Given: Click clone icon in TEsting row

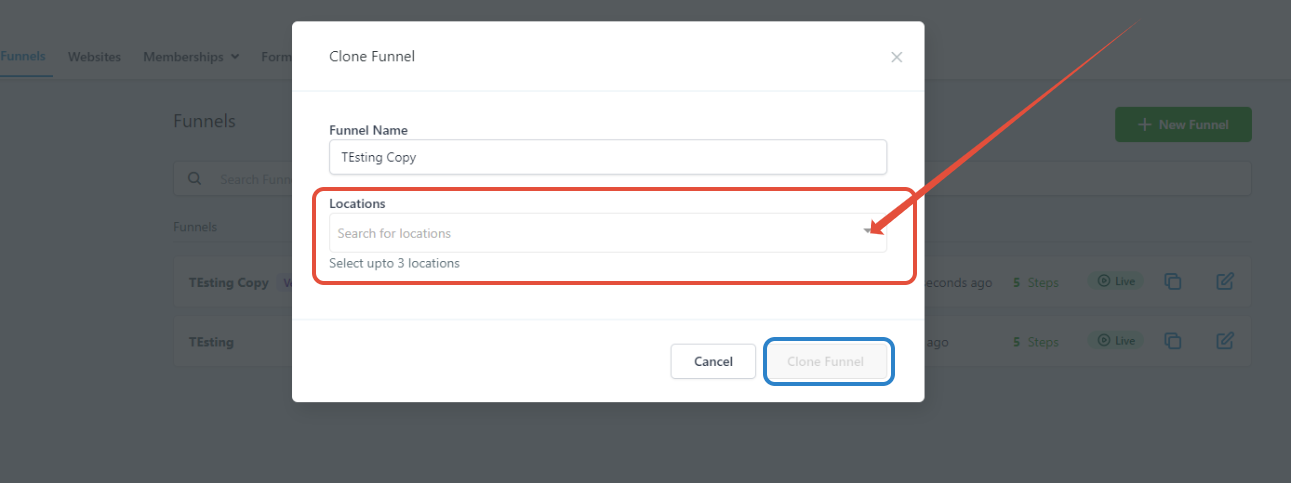Looking at the screenshot, I should point(1173,341).
